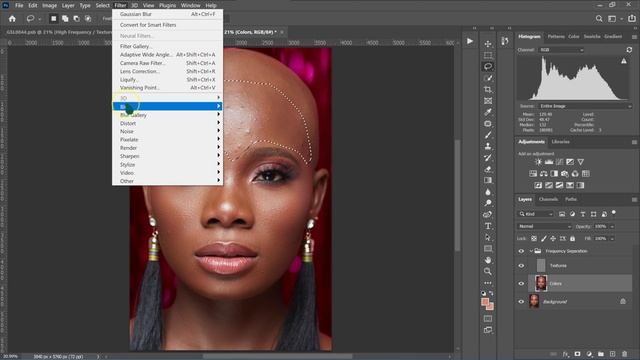Click the trash icon to delete layer
The image size is (640, 360).
point(624,354)
